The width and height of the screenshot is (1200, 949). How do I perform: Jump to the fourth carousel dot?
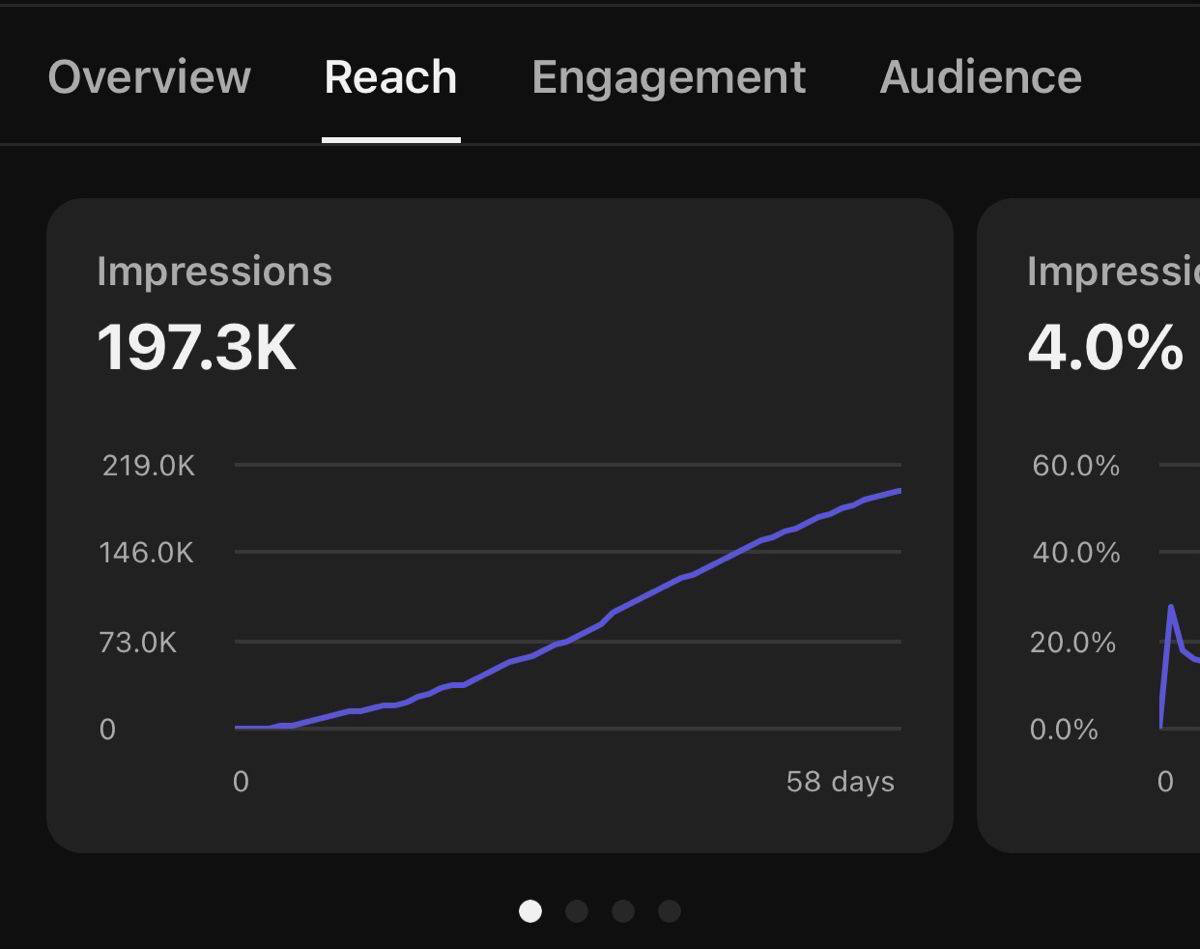click(670, 911)
